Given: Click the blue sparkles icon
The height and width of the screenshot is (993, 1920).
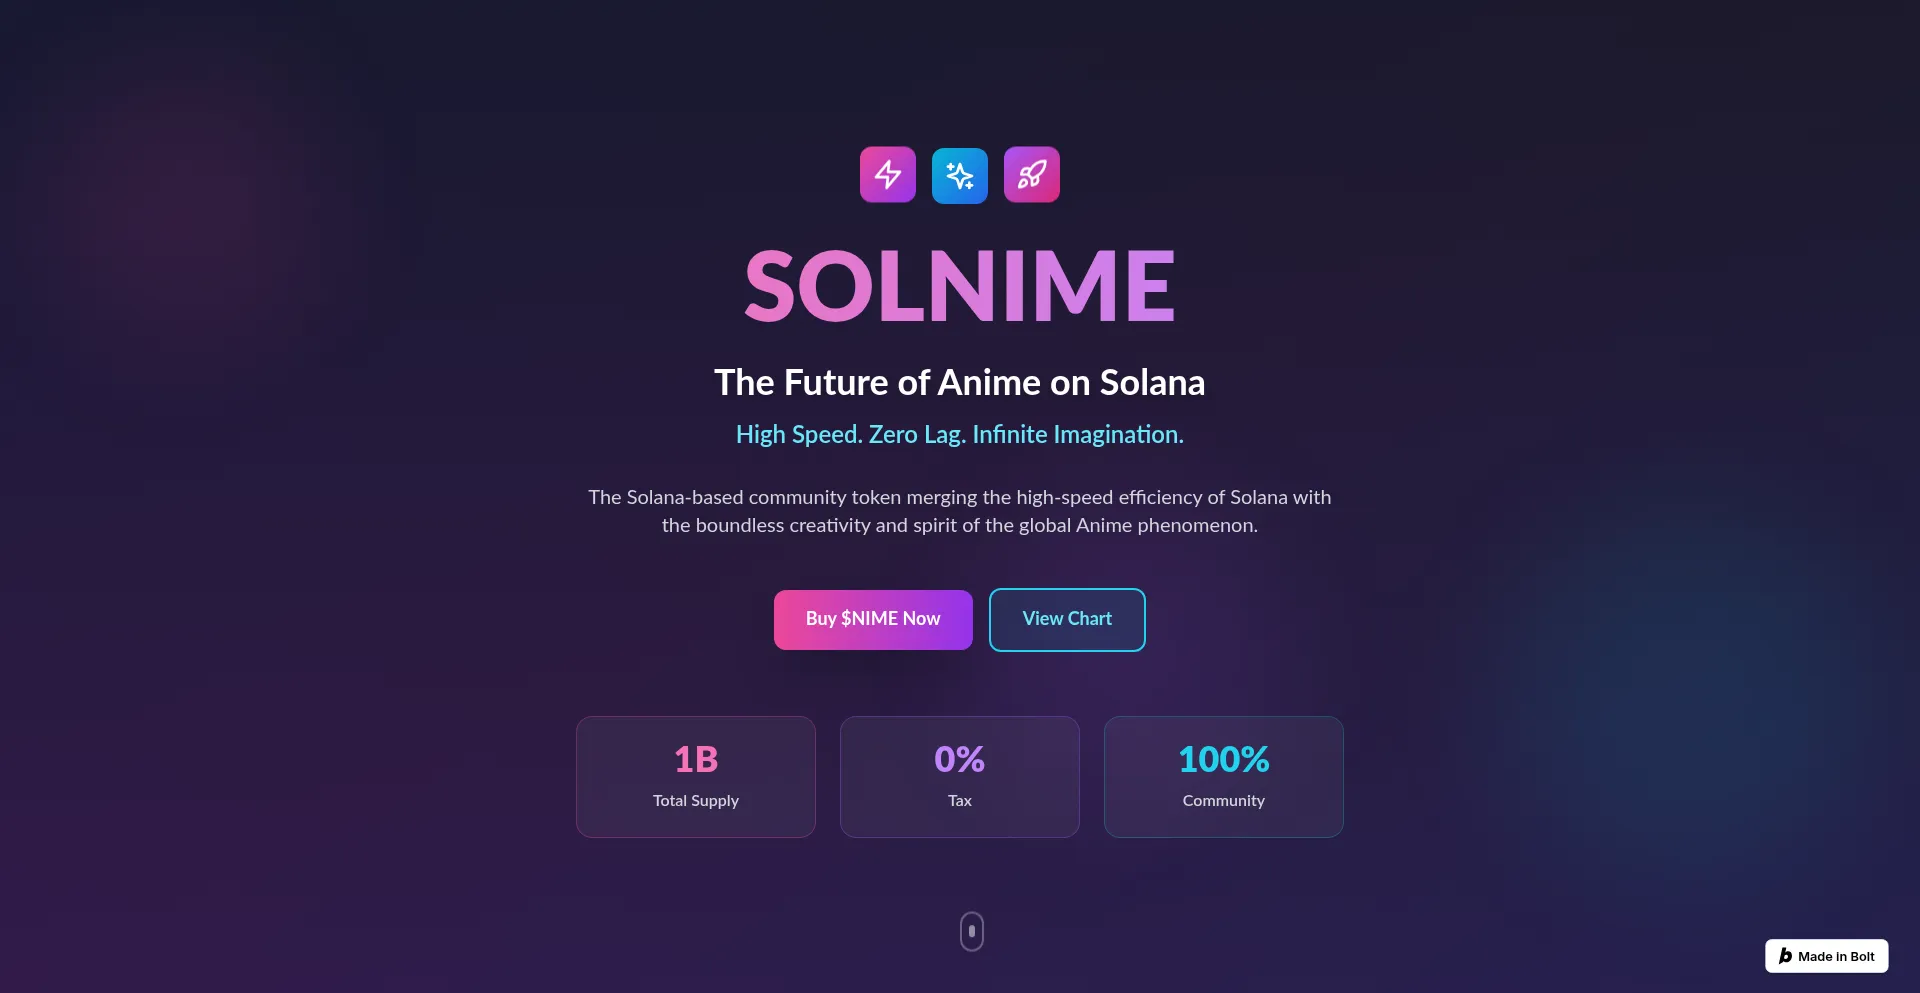Looking at the screenshot, I should point(960,176).
